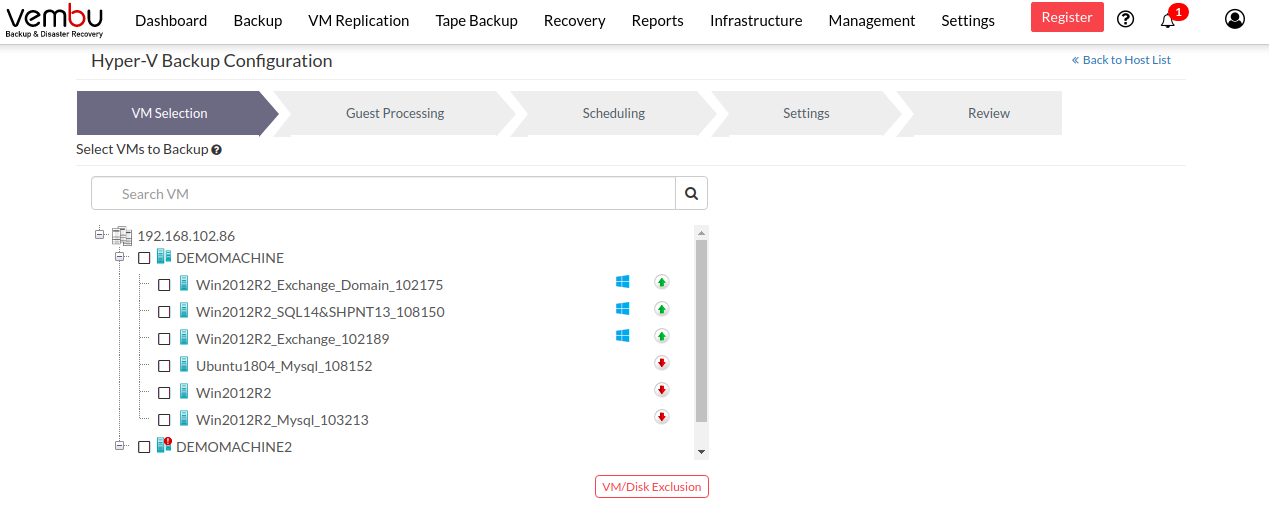1269x529 pixels.
Task: Click help icon beside Select VMs to Backup
Action: coord(217,150)
